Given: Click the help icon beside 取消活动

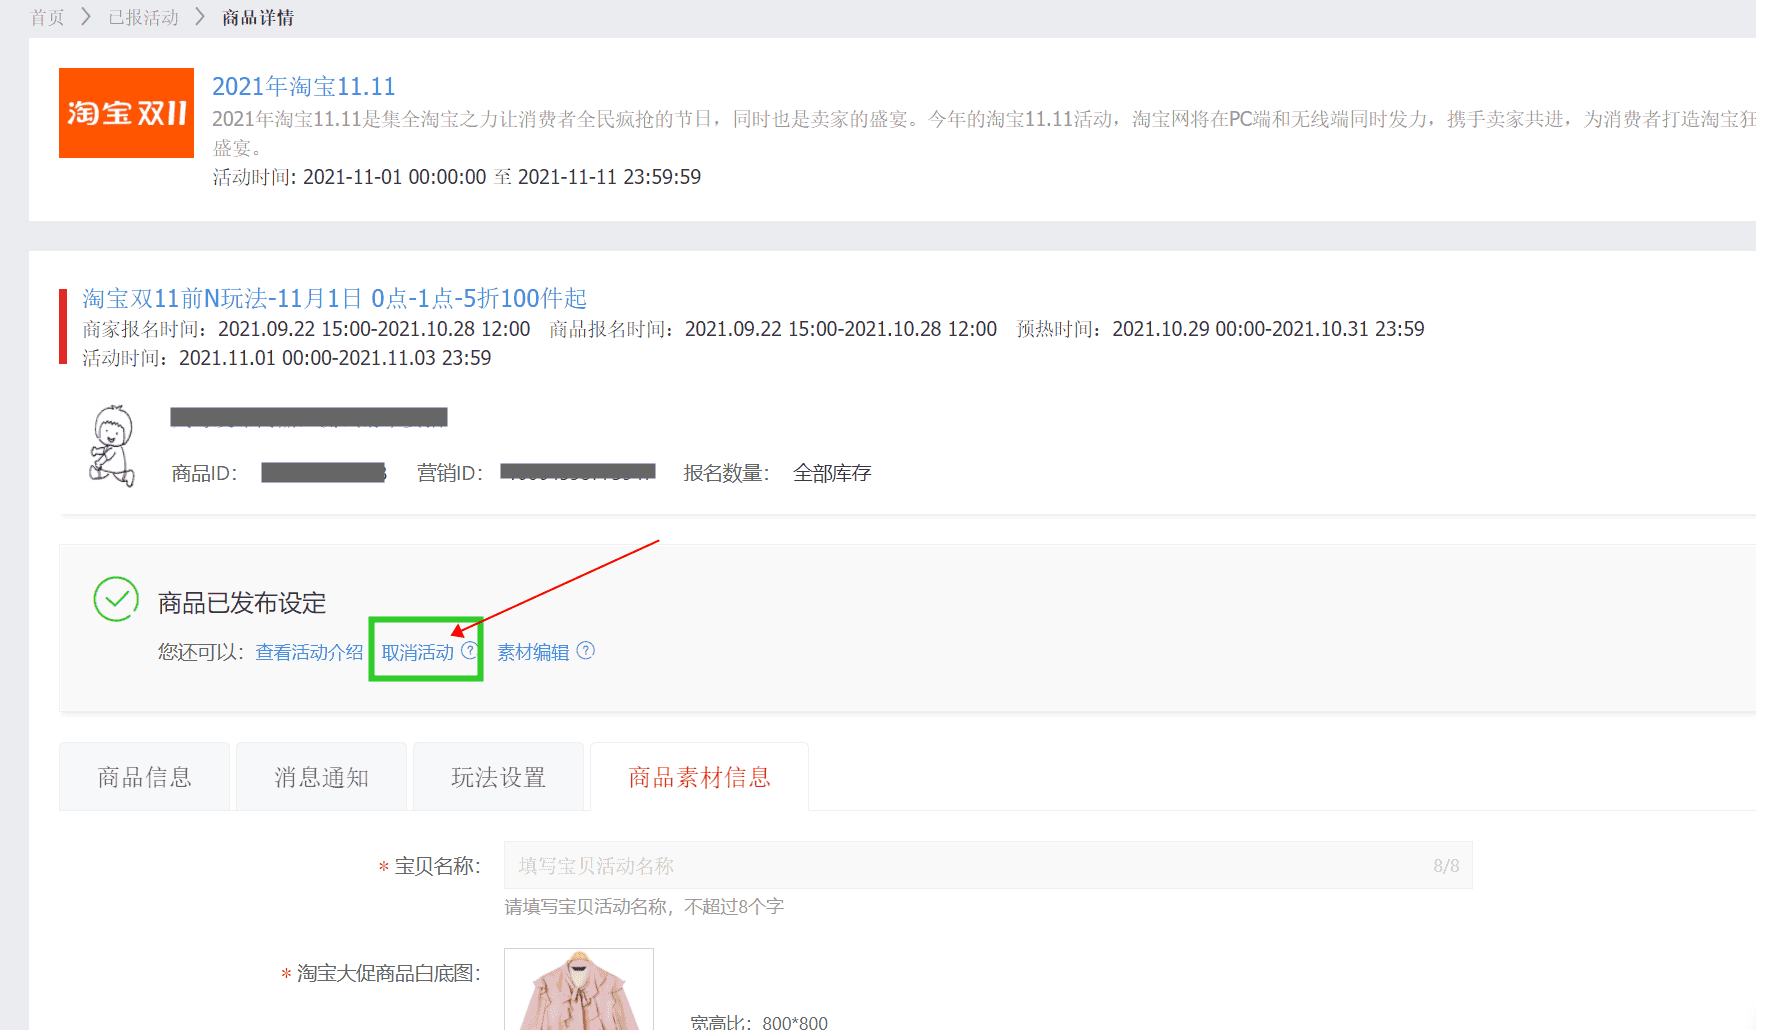Looking at the screenshot, I should 469,651.
